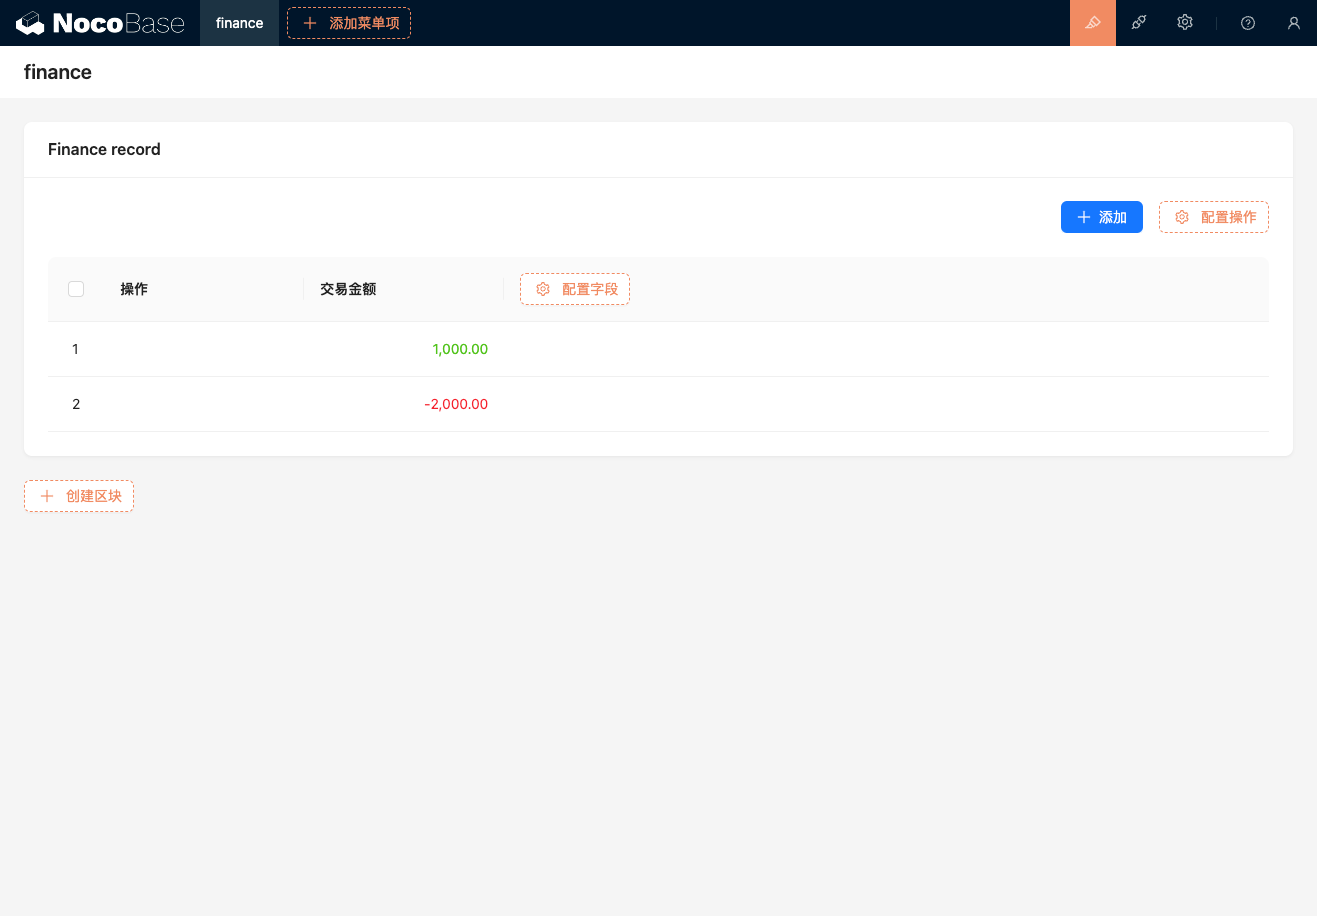Viewport: 1317px width, 916px height.
Task: Click gear icon in 配置字段 button
Action: click(543, 289)
